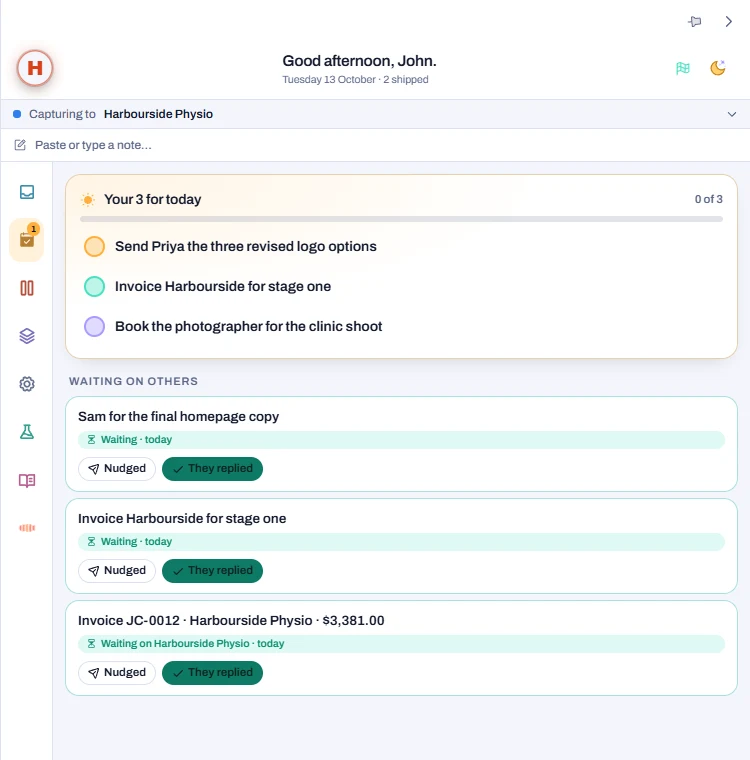Screen dimensions: 750x760
Task: Click the 0 of 3 counter
Action: 708,199
